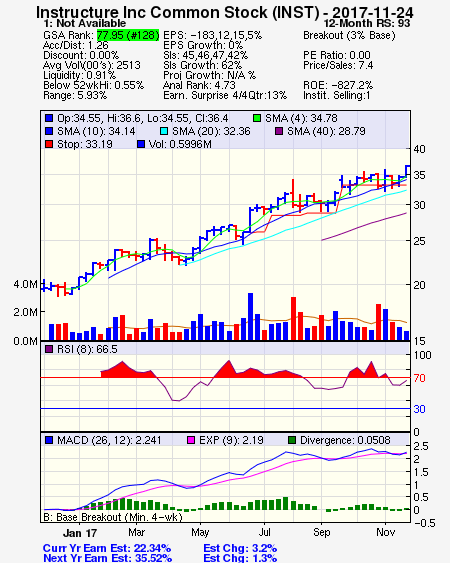This screenshot has width=450, height=563.
Task: Click the Jul x-axis label
Action: pyautogui.click(x=265, y=532)
